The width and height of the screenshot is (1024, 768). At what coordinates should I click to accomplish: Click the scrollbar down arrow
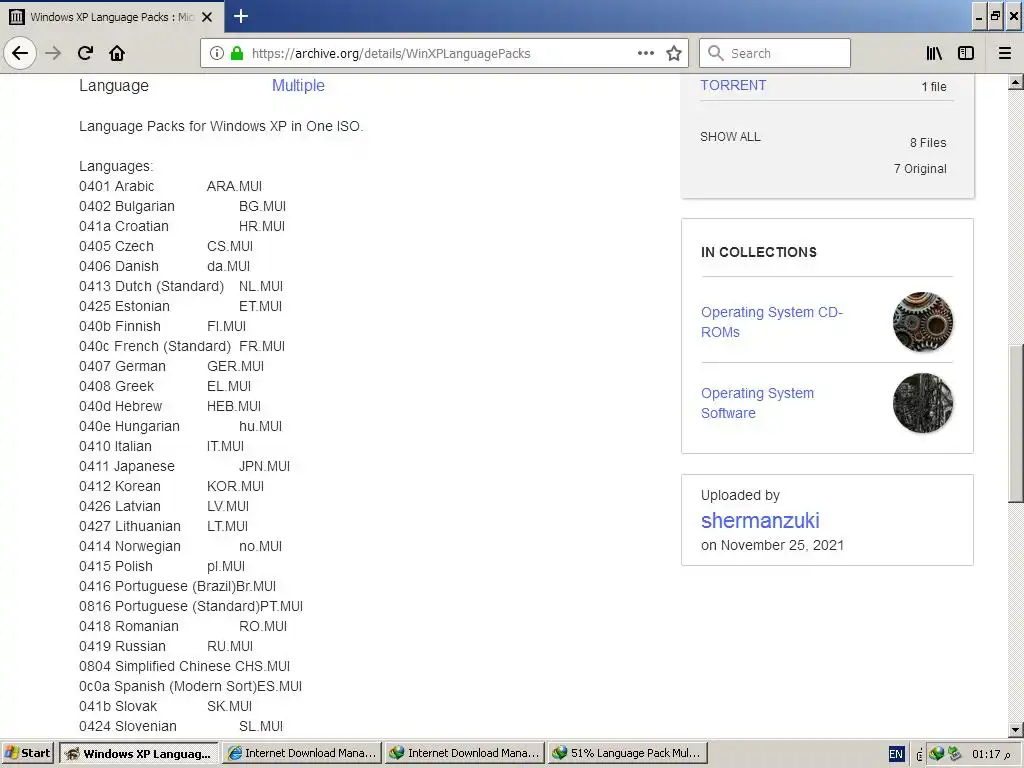(x=1015, y=729)
